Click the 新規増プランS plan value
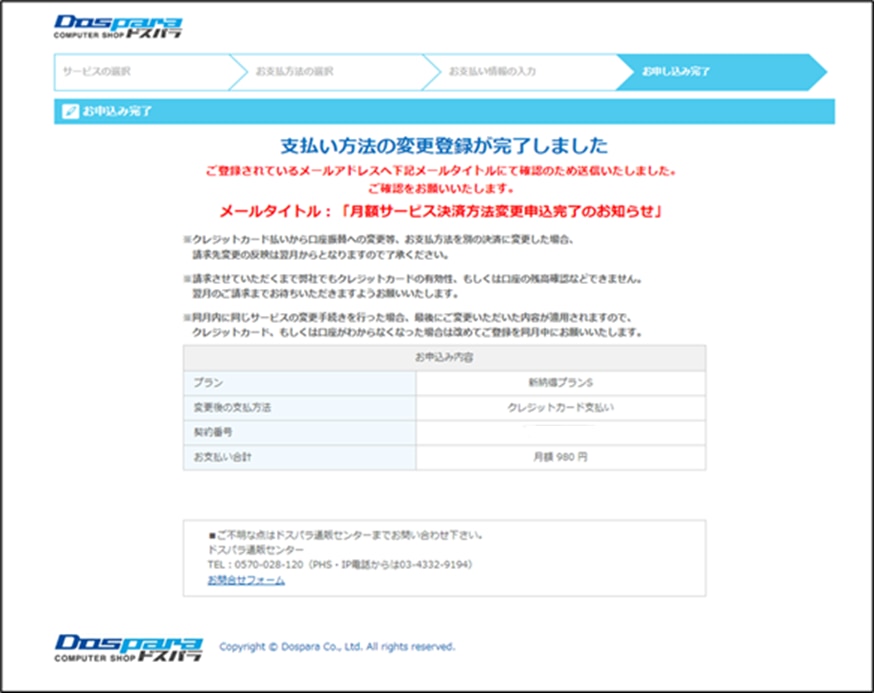874x693 pixels. [x=560, y=382]
